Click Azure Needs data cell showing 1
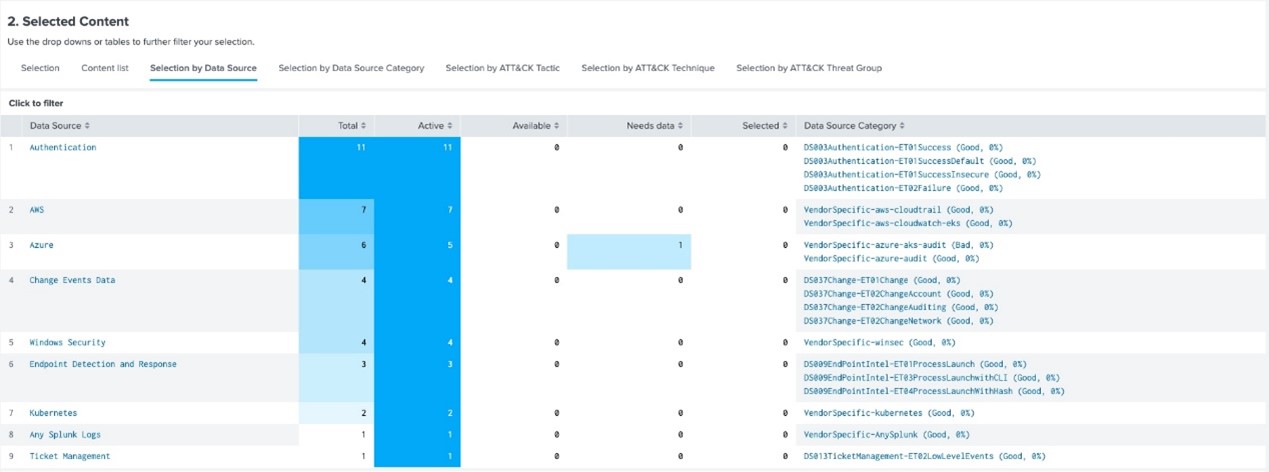The height and width of the screenshot is (472, 1269). (x=628, y=252)
